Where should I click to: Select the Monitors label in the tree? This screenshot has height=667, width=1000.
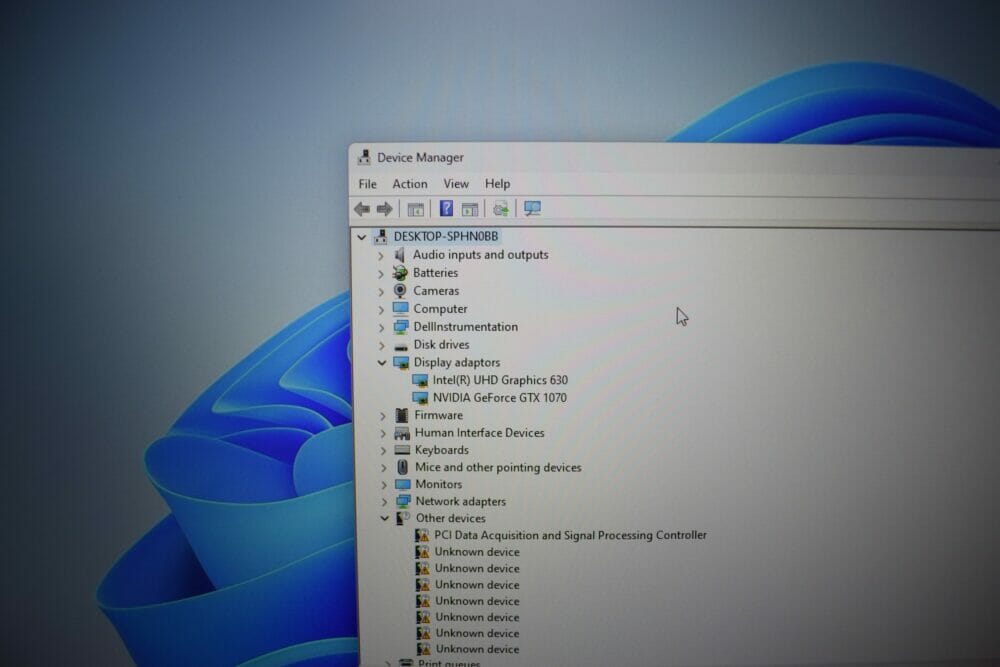click(x=439, y=484)
